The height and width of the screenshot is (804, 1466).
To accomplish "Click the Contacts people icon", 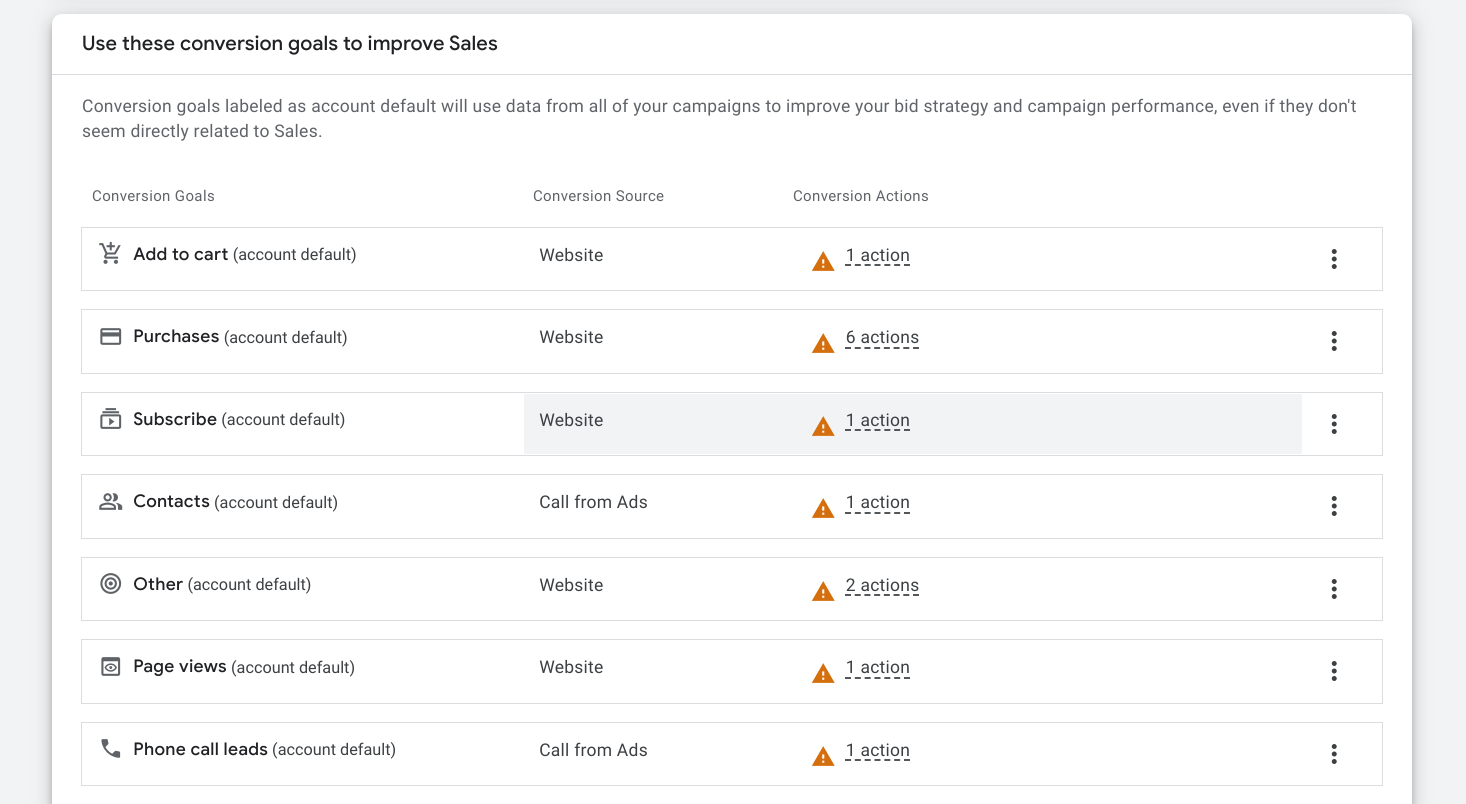I will tap(110, 502).
